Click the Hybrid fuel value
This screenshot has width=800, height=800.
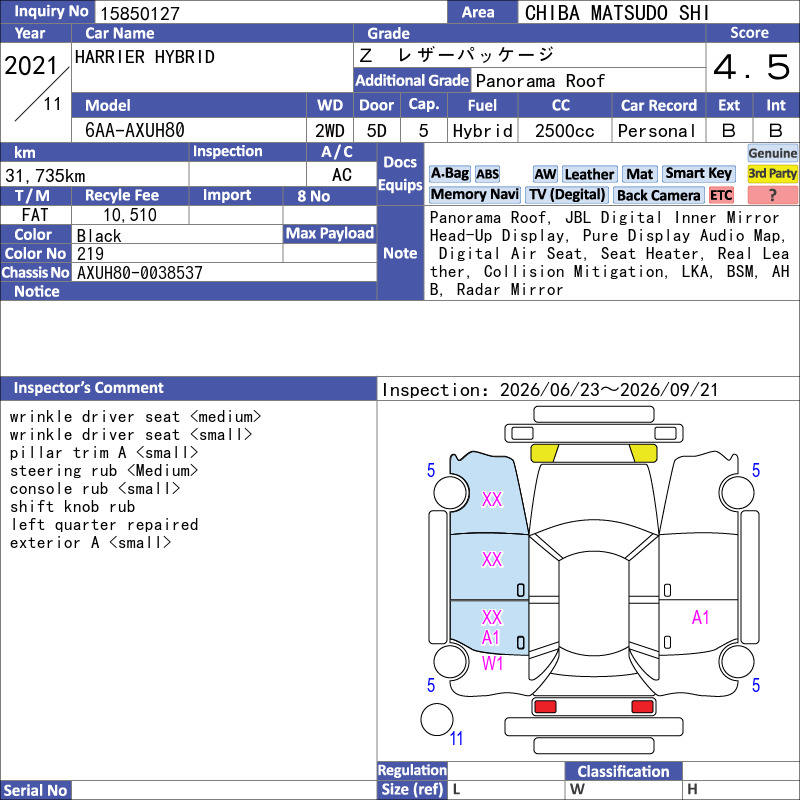tap(483, 131)
